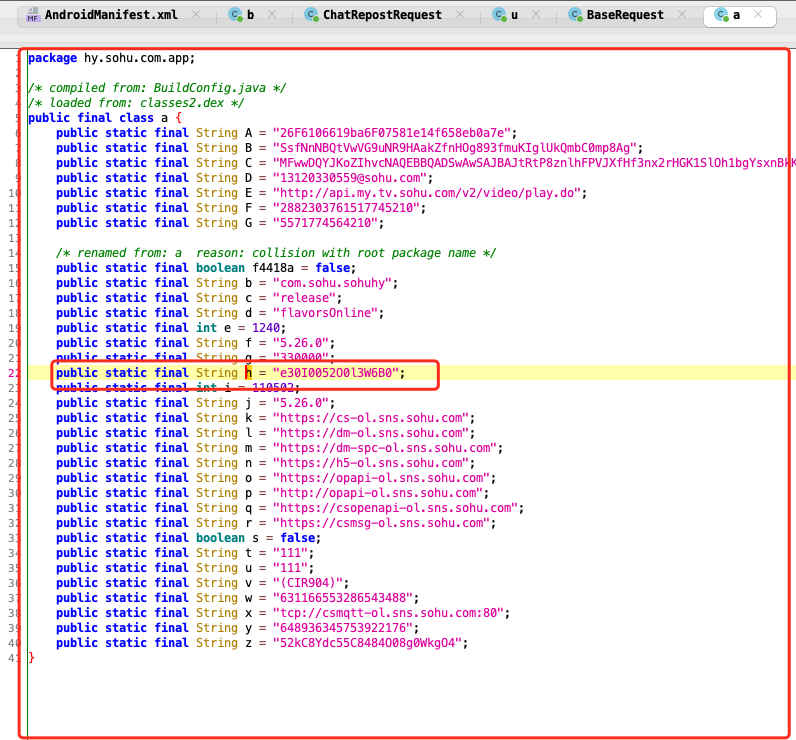The height and width of the screenshot is (740, 796).
Task: Click the class icon on ChatRepostRequest tab
Action: 312,15
